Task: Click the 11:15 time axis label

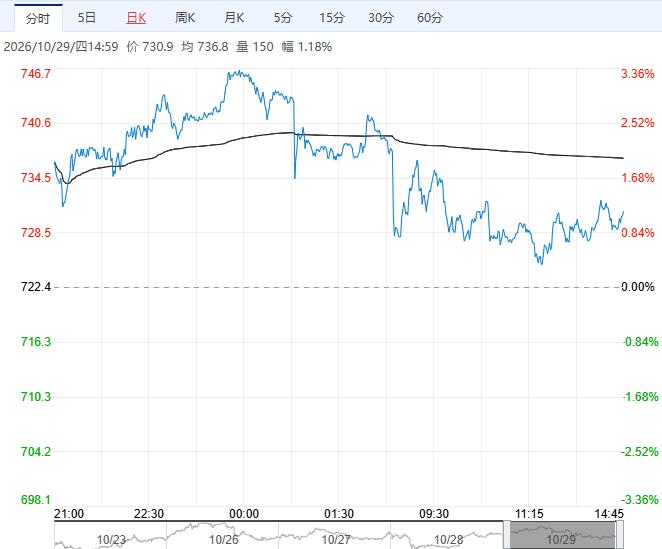Action: (x=529, y=514)
